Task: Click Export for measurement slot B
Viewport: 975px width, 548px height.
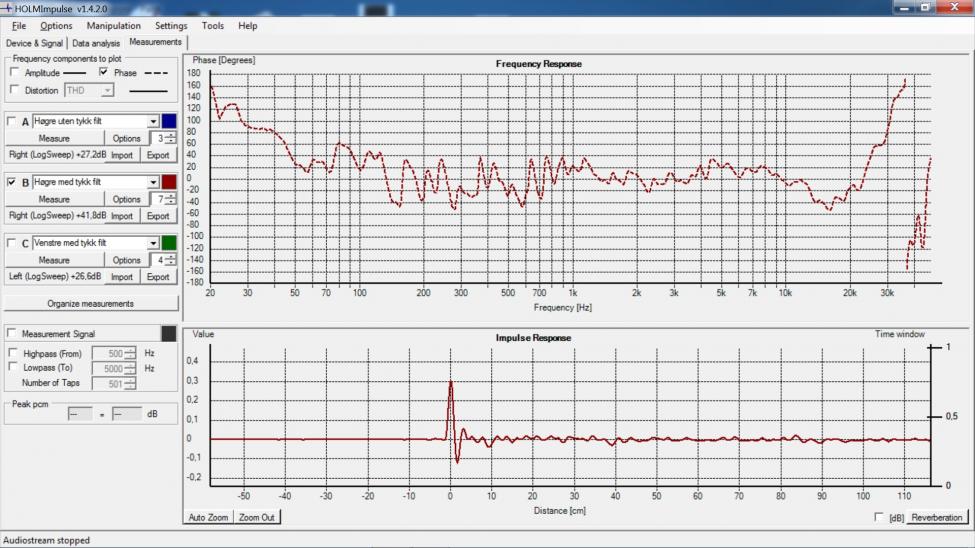Action: [x=158, y=216]
